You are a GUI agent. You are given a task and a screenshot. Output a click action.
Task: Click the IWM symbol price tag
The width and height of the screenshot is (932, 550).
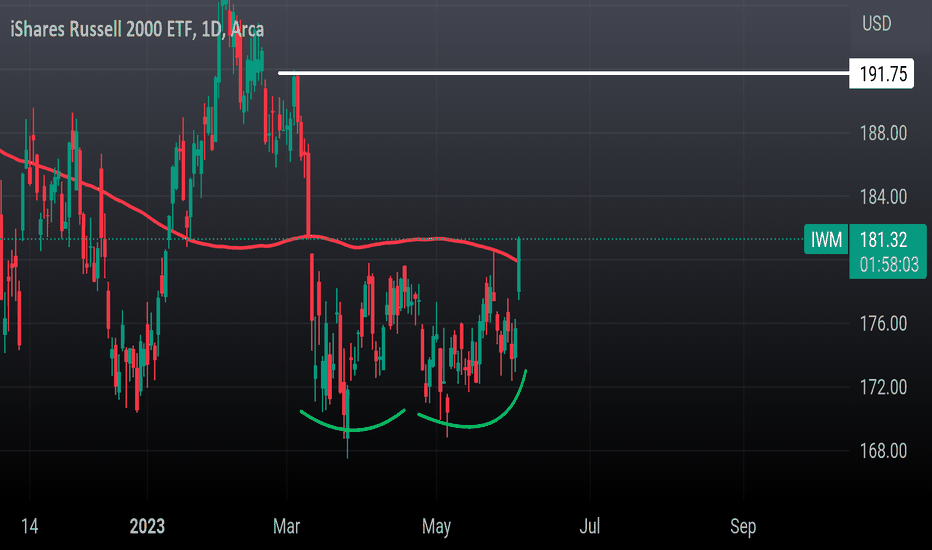coord(826,240)
